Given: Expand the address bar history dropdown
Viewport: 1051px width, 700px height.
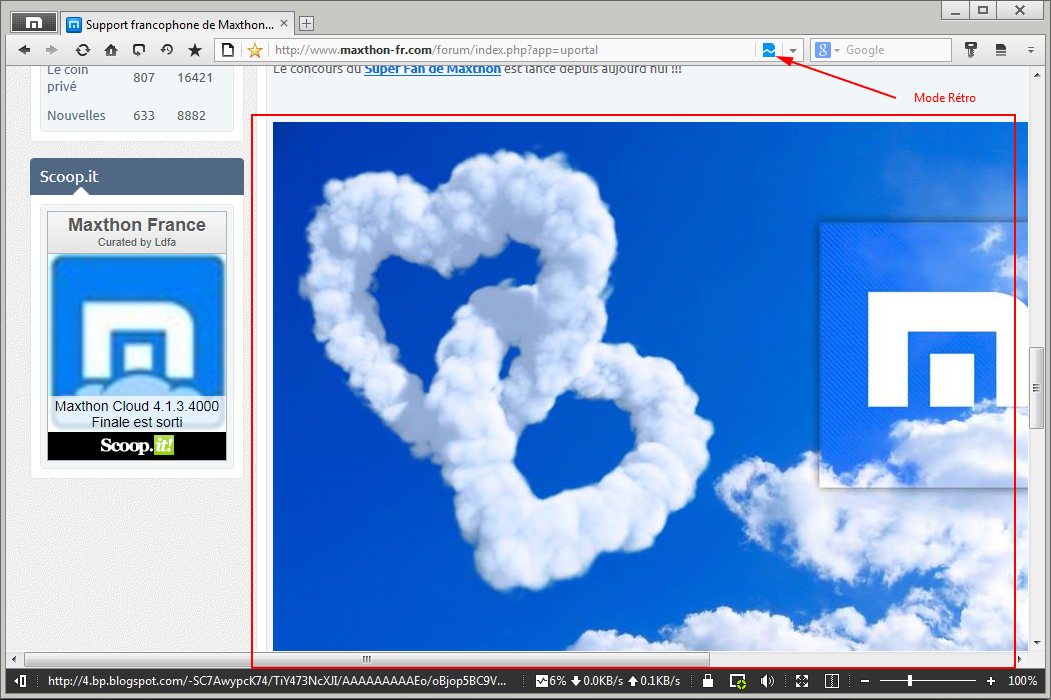Looking at the screenshot, I should point(793,50).
